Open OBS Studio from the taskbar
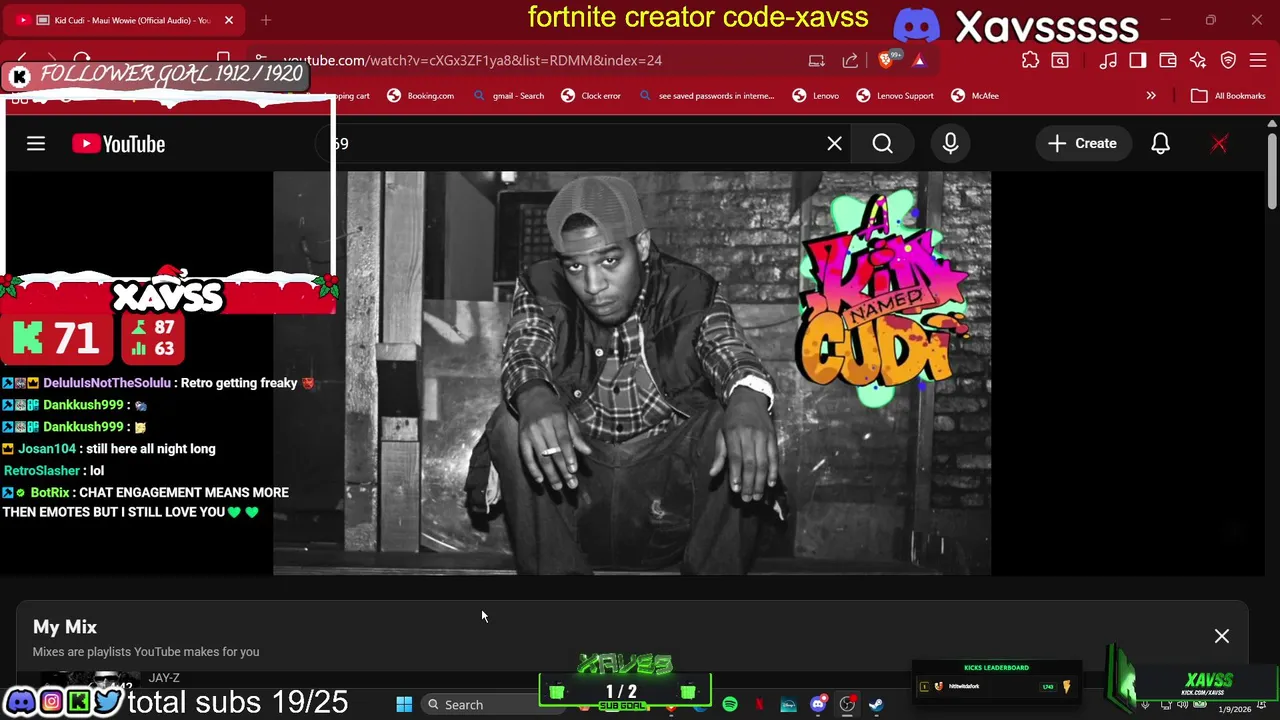This screenshot has height=720, width=1280. (847, 705)
